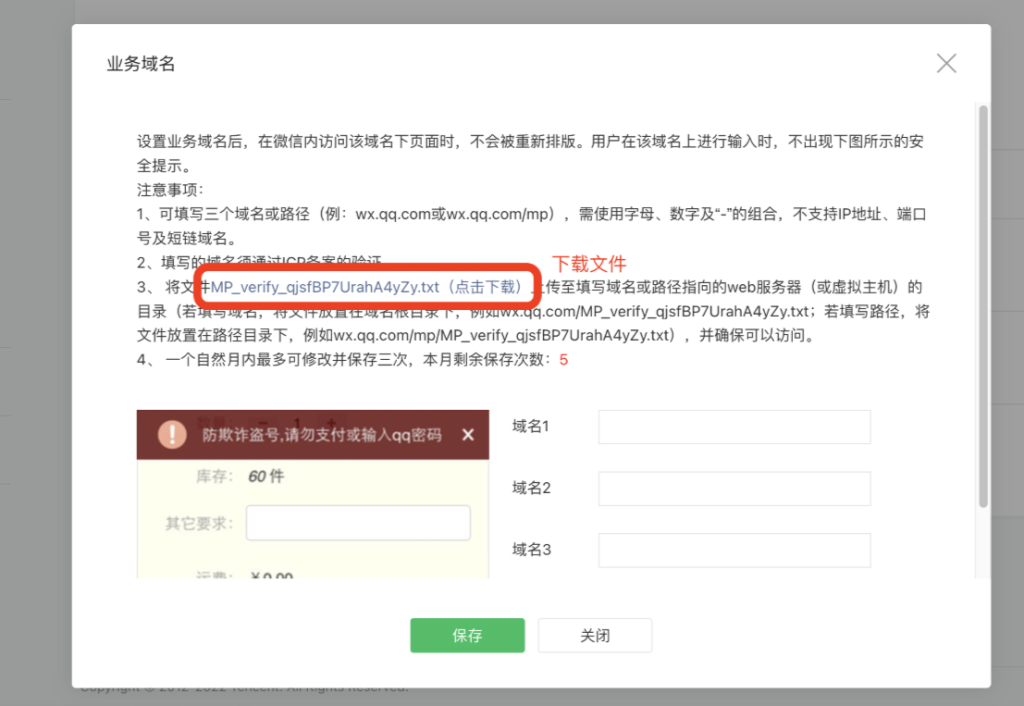Screen dimensions: 1024x706
Task: Click the 域名2 label
Action: 531,489
